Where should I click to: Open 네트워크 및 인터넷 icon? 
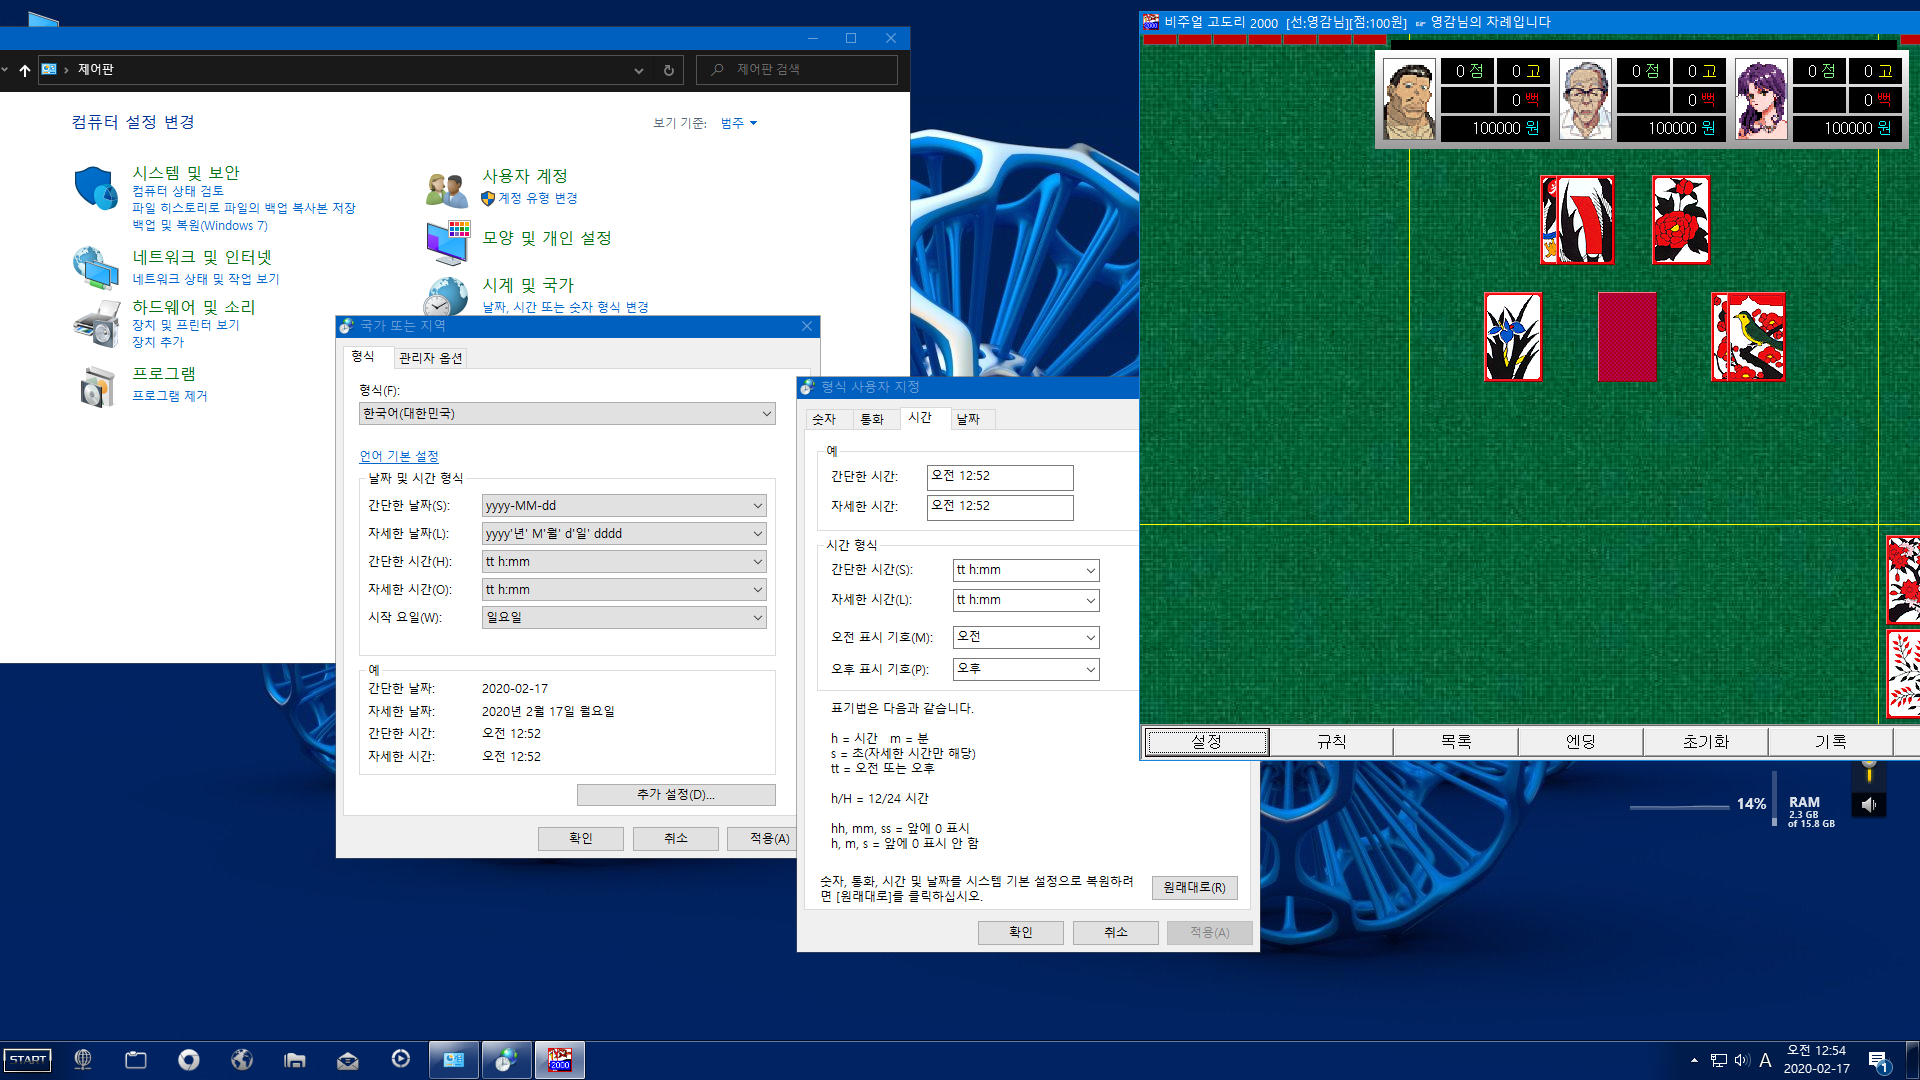tap(96, 268)
